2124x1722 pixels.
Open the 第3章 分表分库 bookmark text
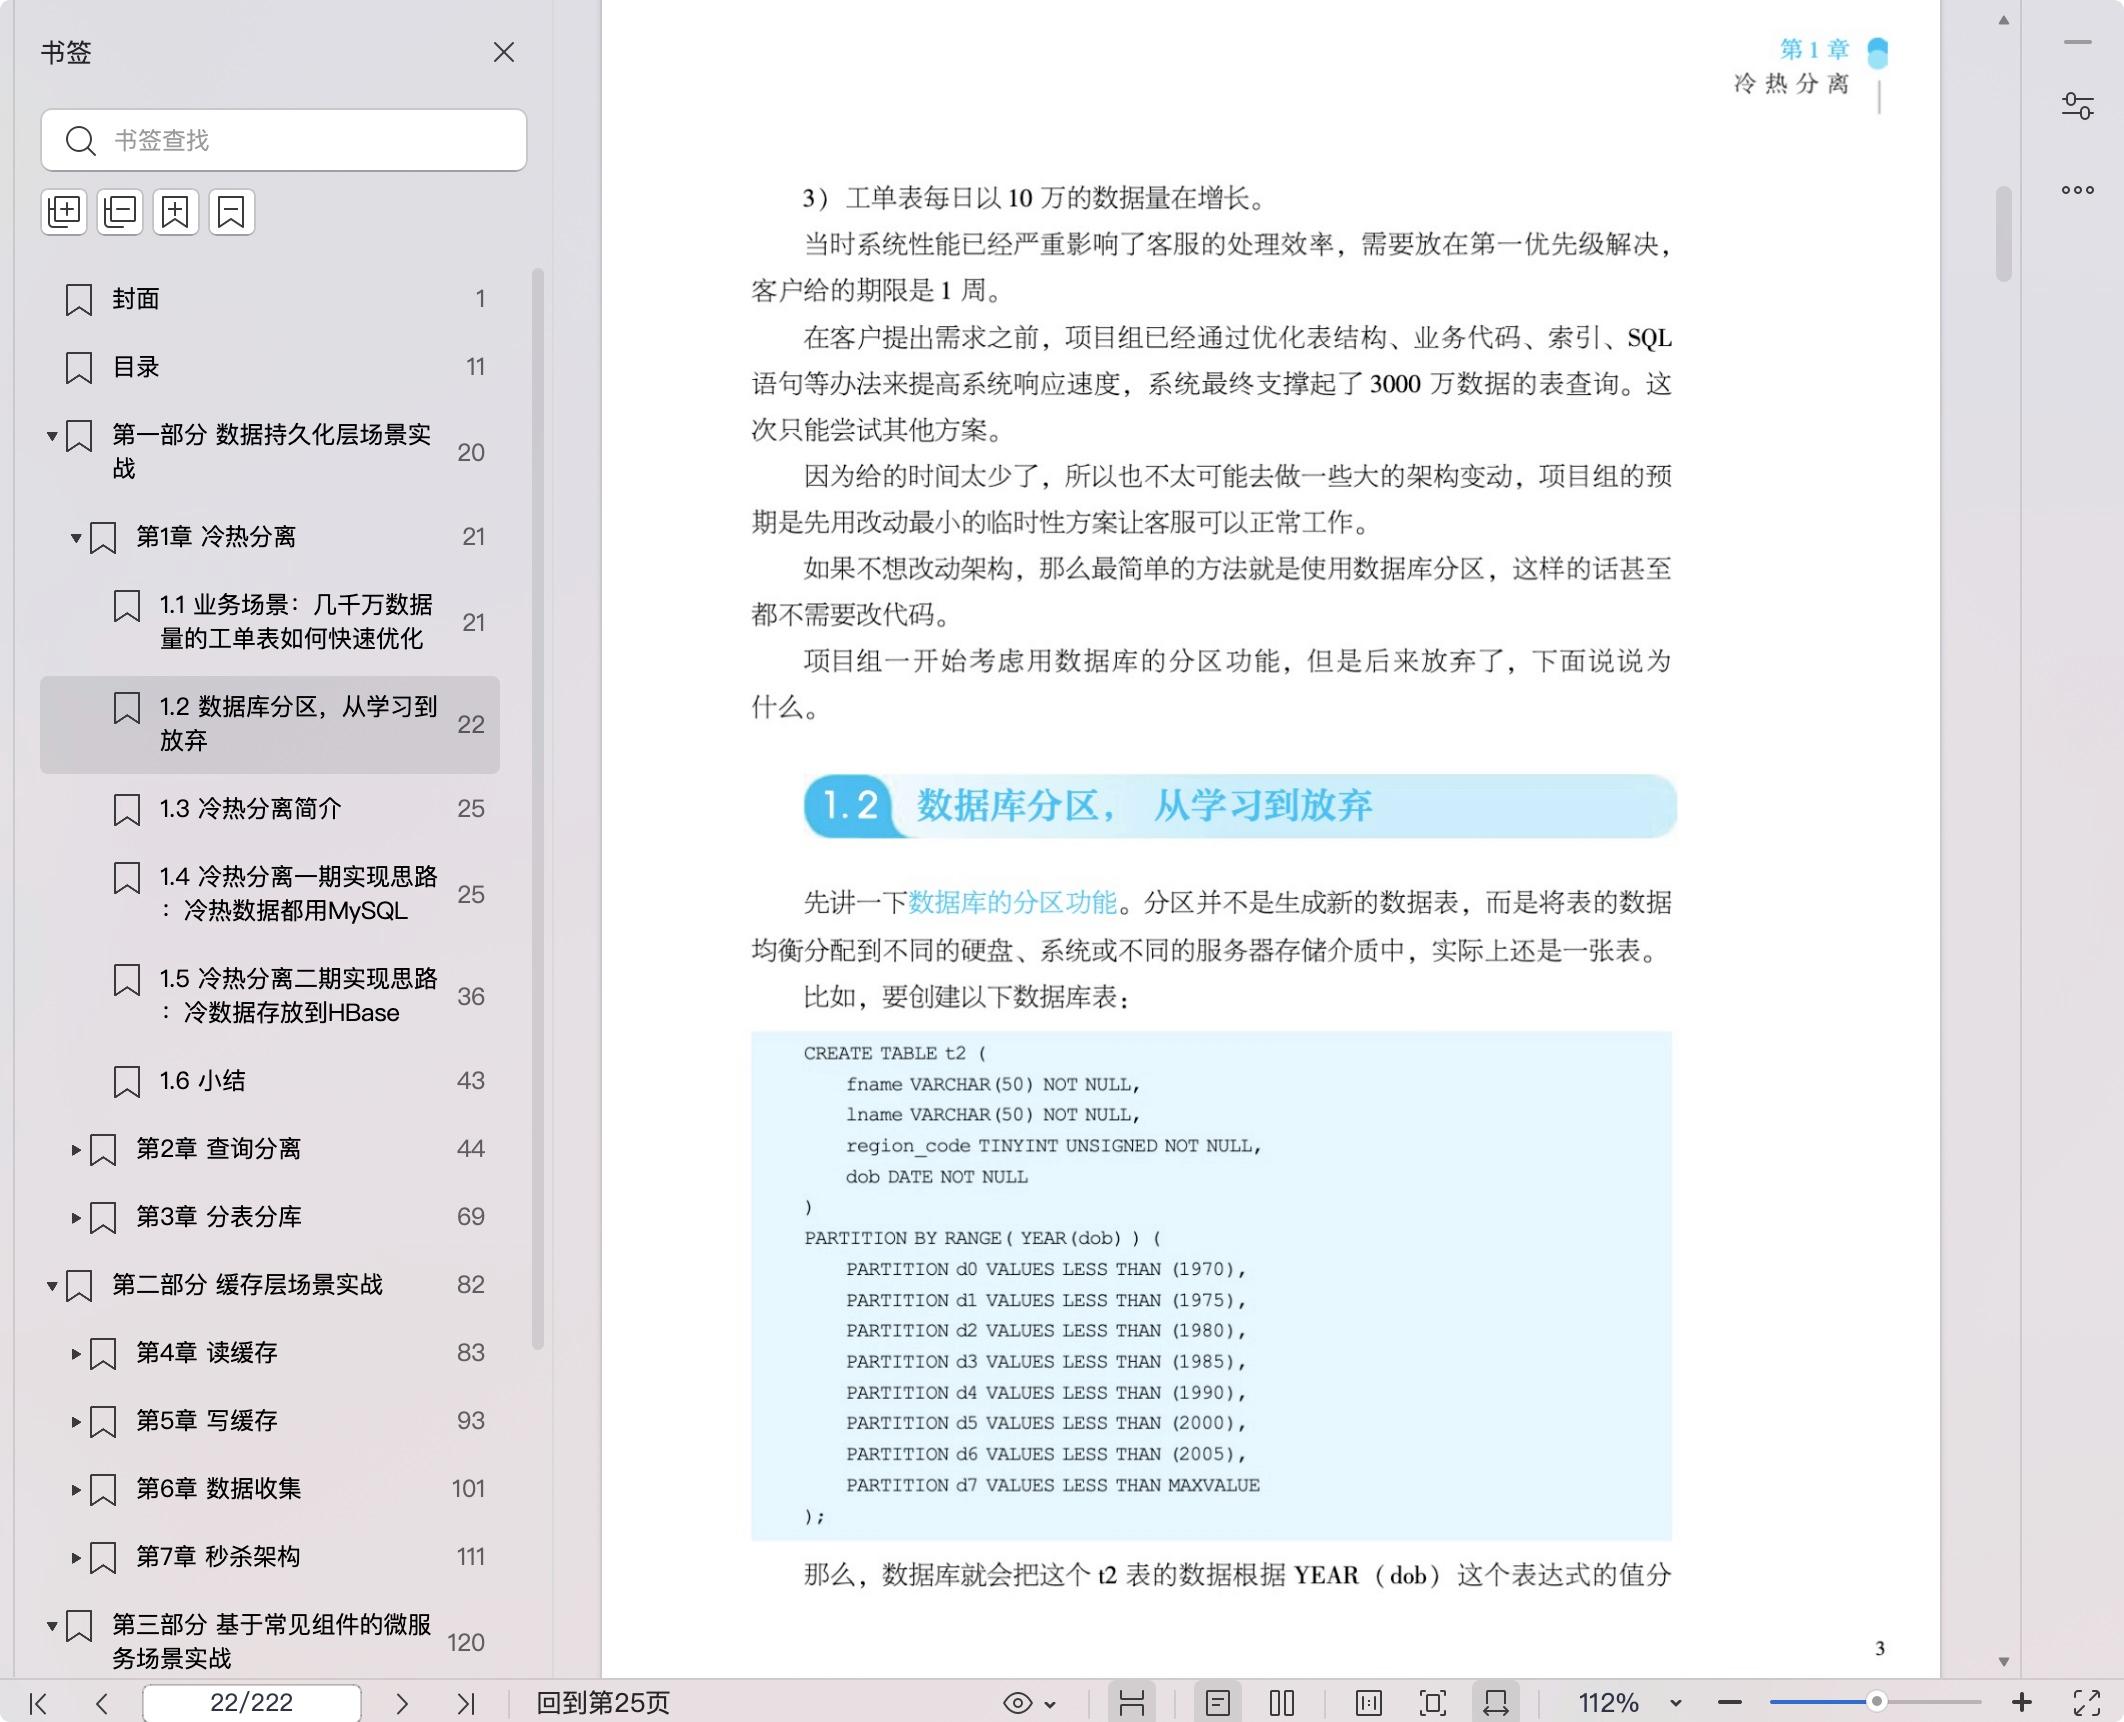pos(218,1216)
